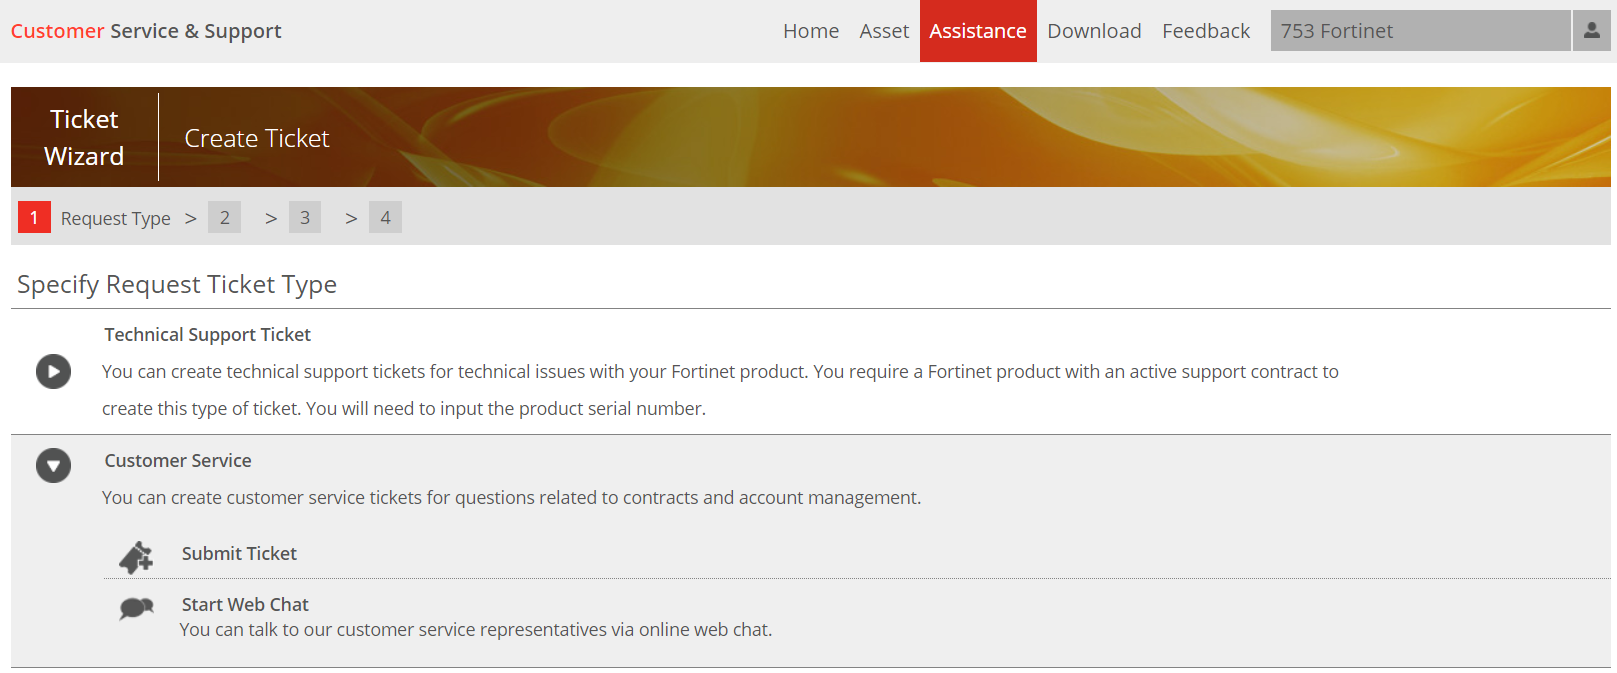Click the Customer Service & Support logo title
The image size is (1617, 673).
[146, 31]
